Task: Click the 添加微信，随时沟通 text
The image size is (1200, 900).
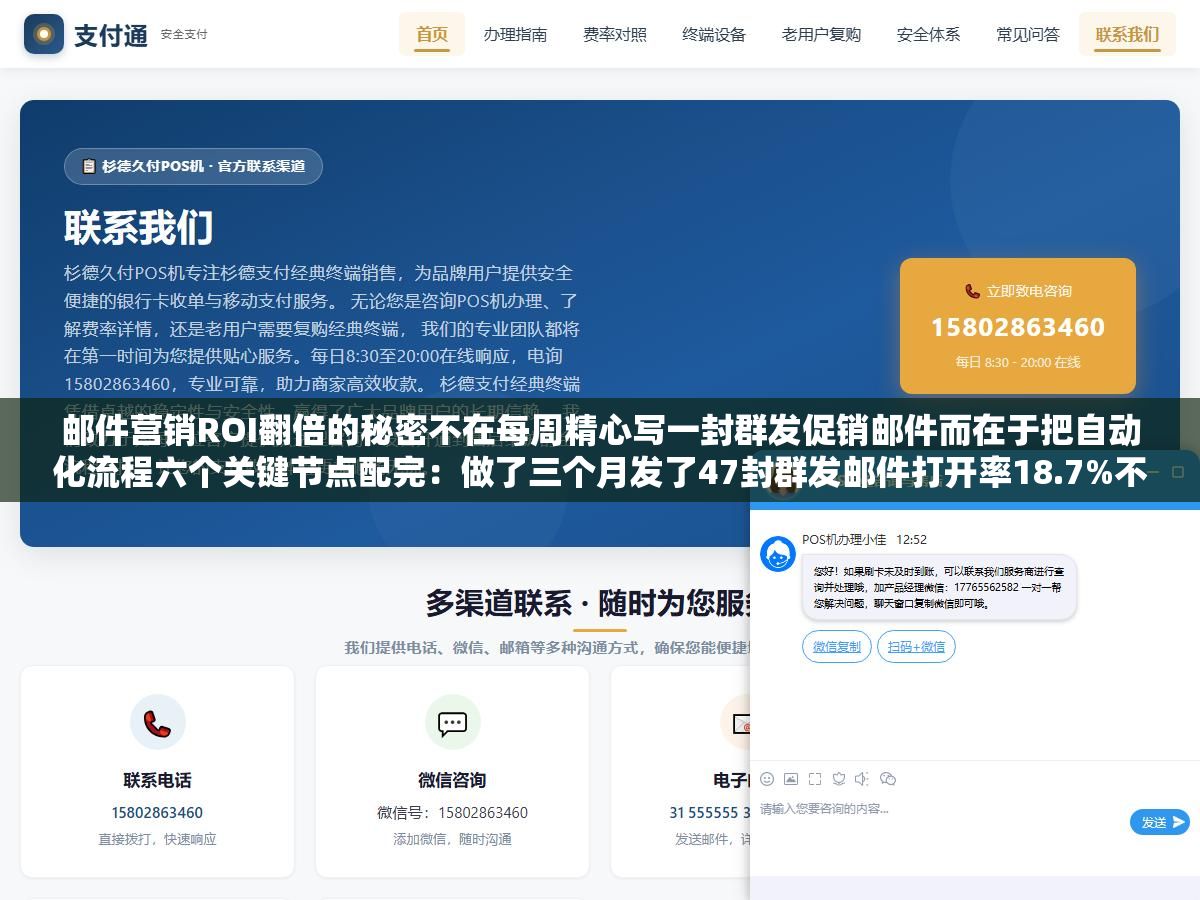Action: click(x=452, y=839)
